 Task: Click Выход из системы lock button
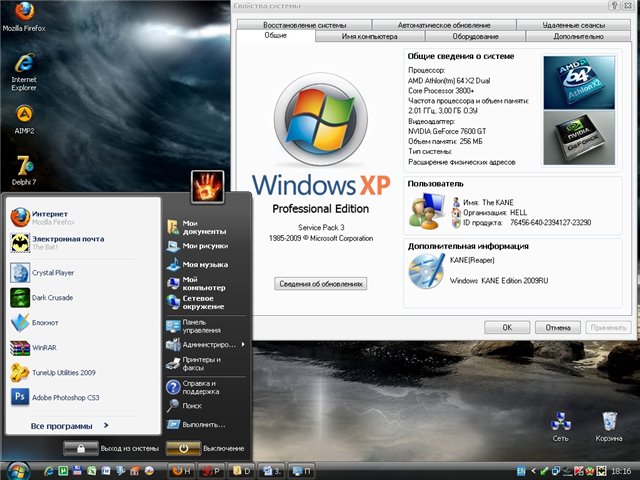pyautogui.click(x=81, y=448)
